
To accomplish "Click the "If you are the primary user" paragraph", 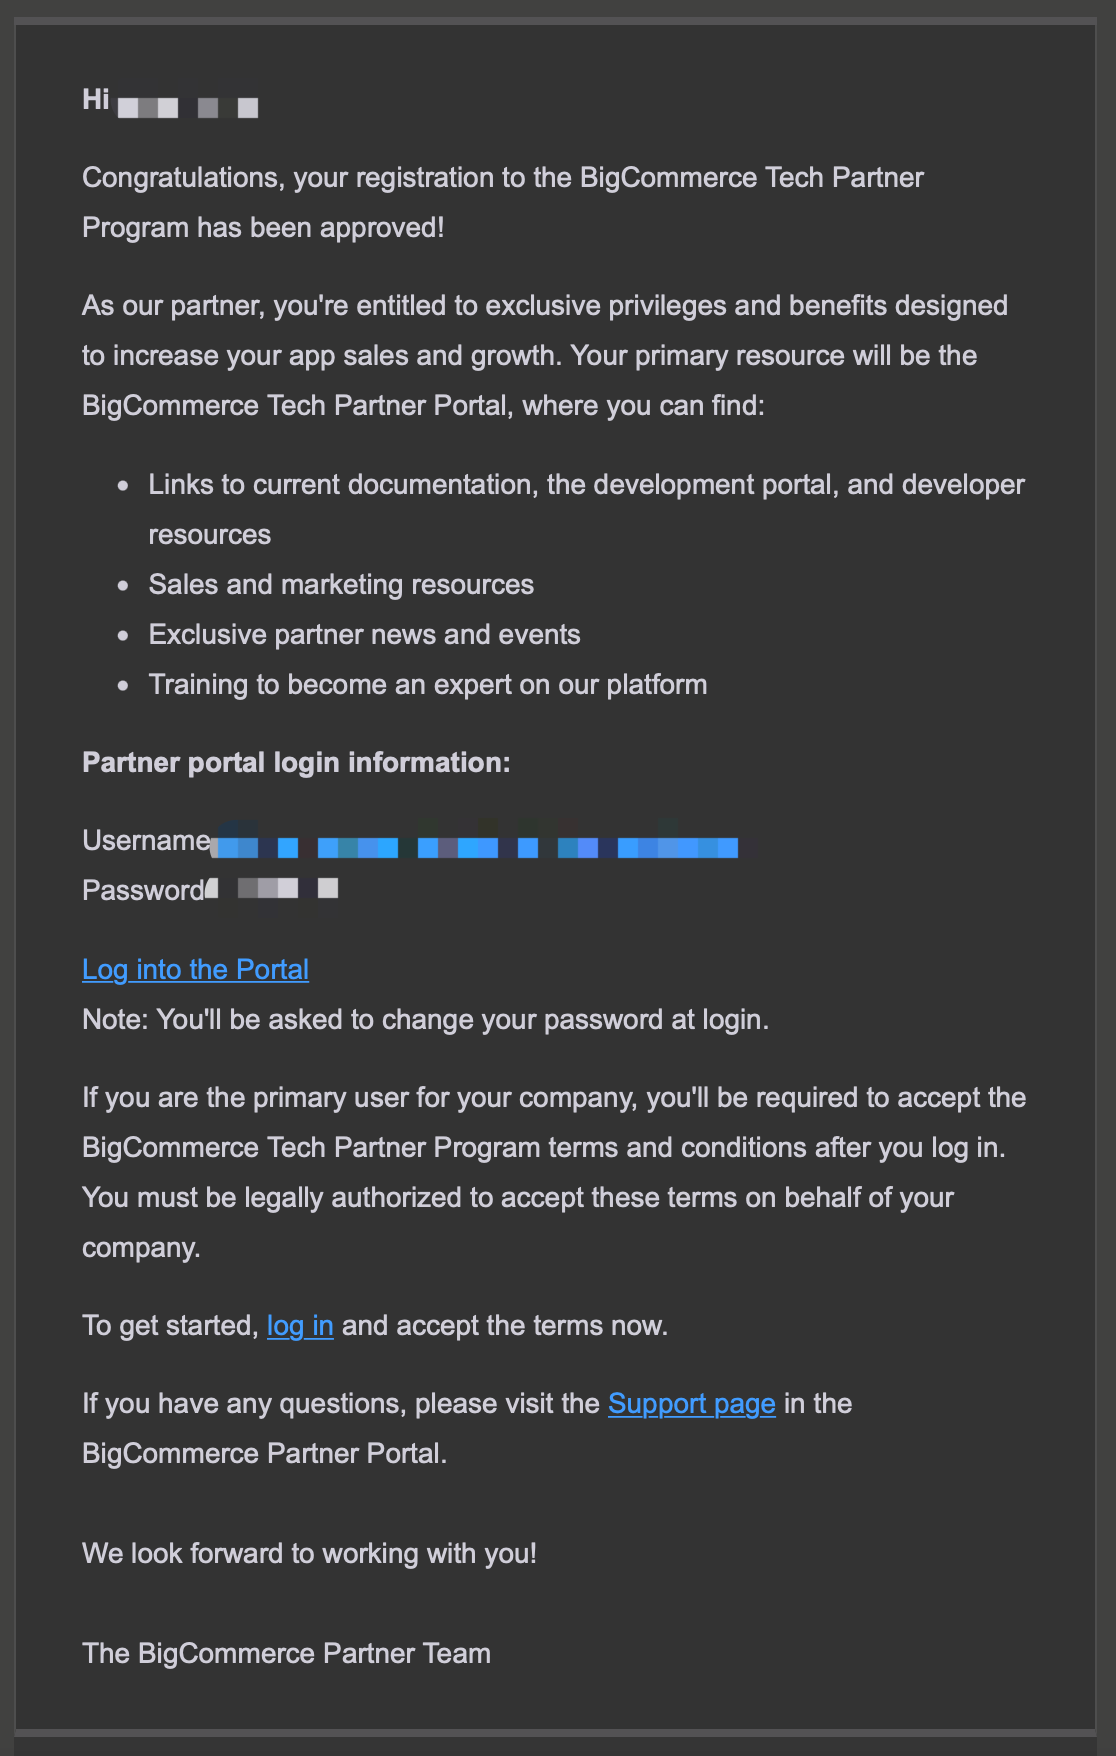I will click(554, 1172).
